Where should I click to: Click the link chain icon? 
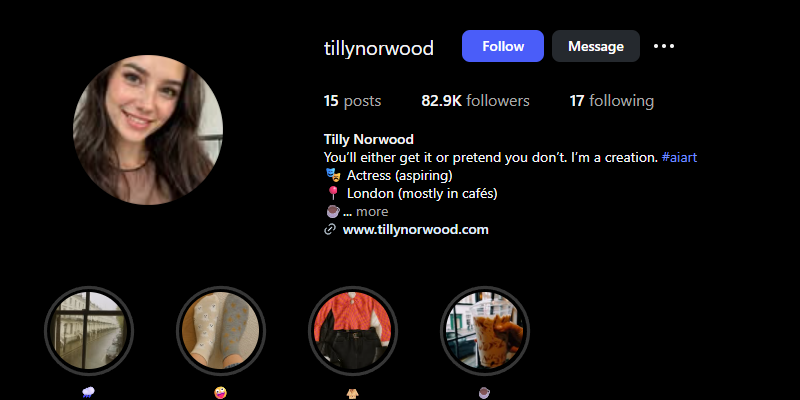330,230
